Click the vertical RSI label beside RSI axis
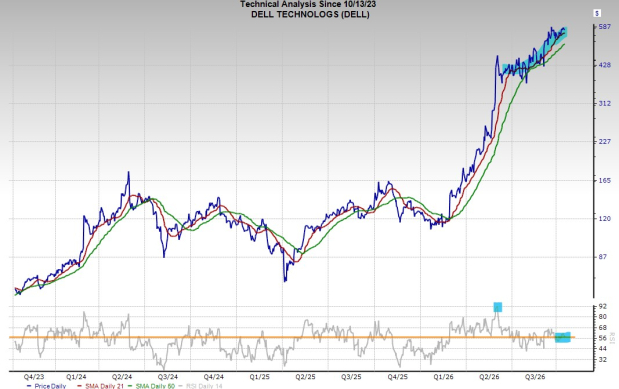 [613, 338]
